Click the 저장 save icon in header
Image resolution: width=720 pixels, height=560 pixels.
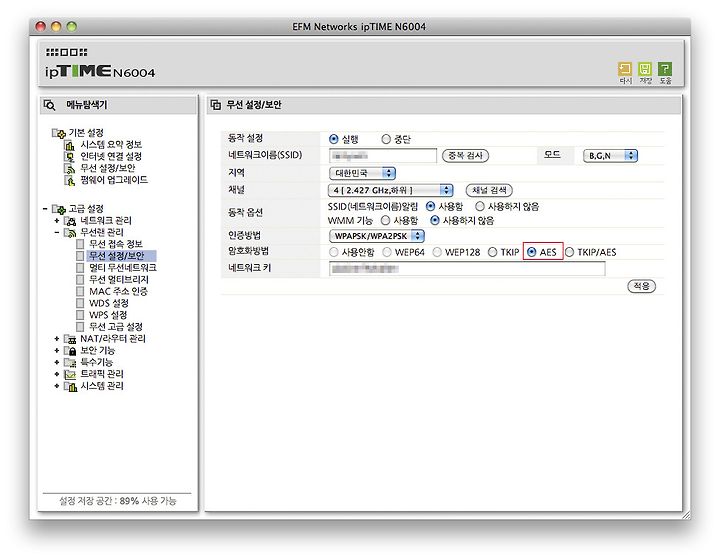point(645,69)
